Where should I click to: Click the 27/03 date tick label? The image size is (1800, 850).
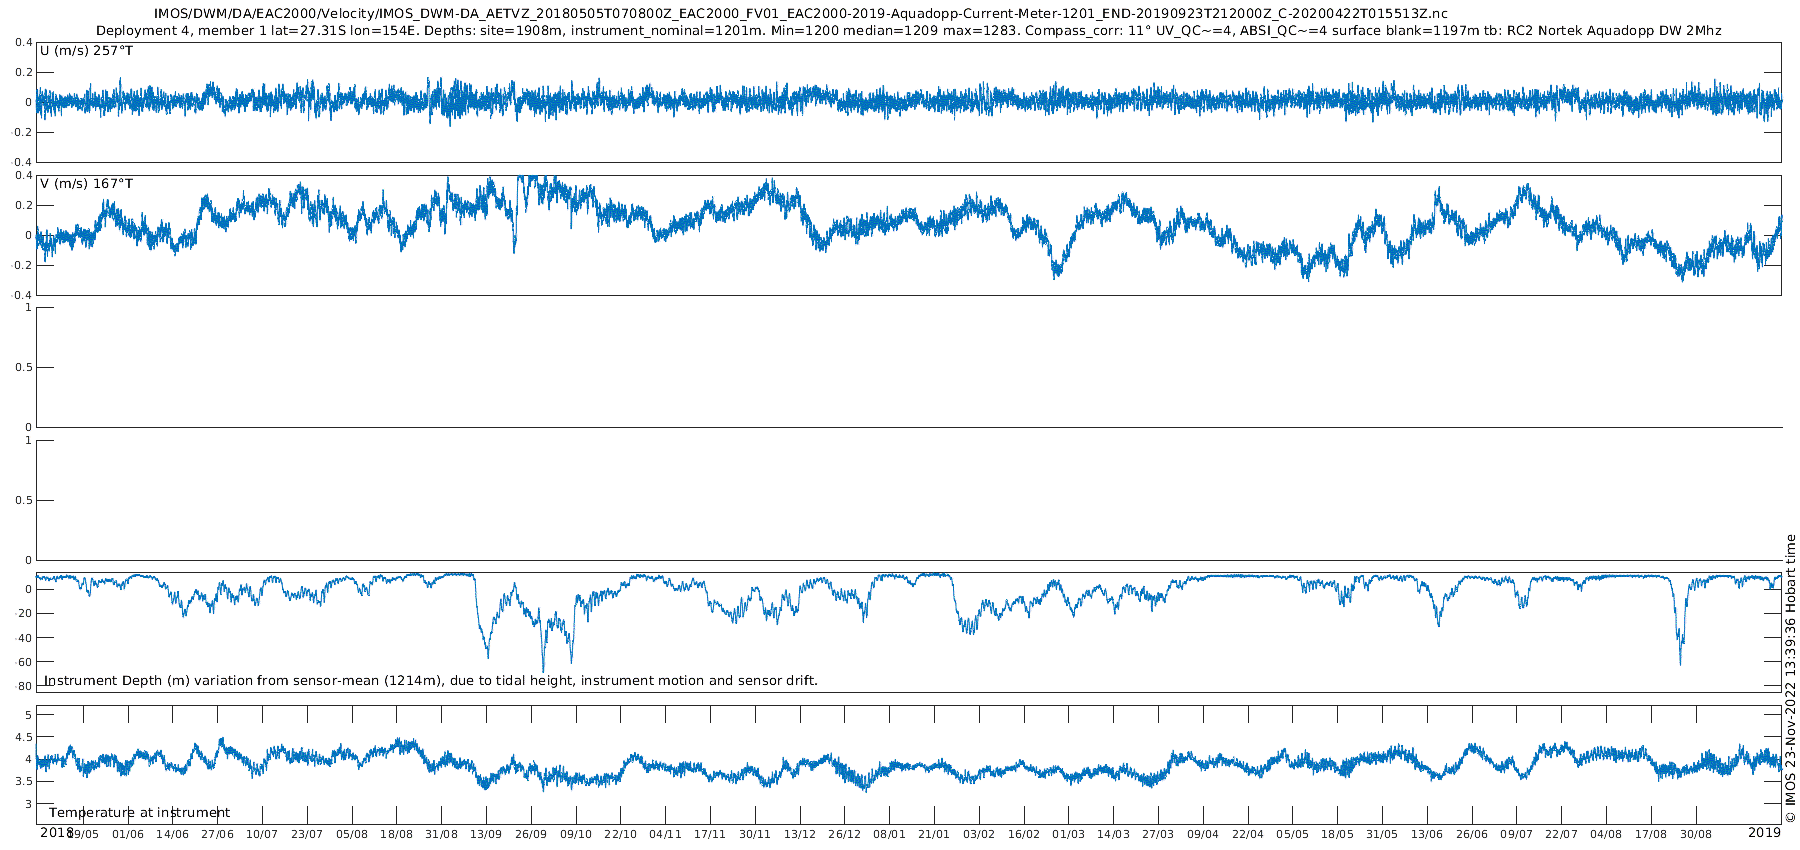pyautogui.click(x=1158, y=834)
